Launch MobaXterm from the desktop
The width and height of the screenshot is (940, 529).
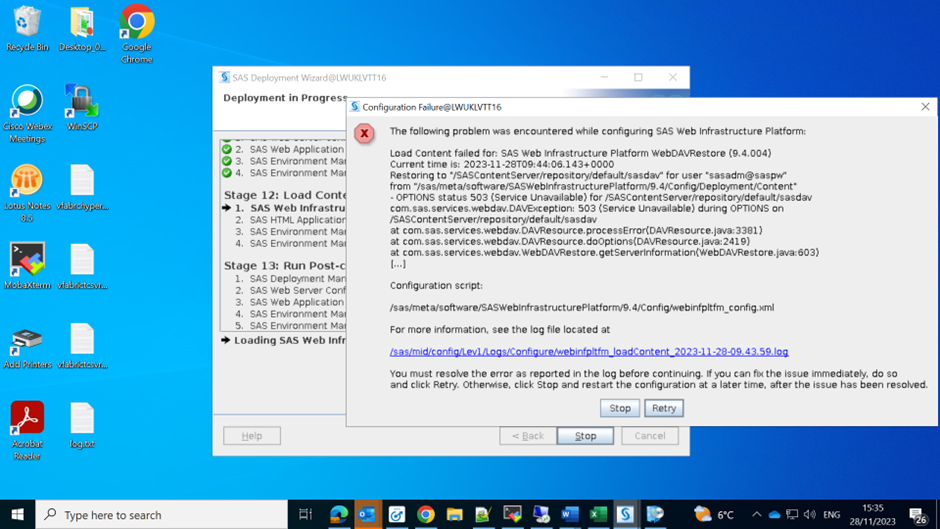pos(27,266)
